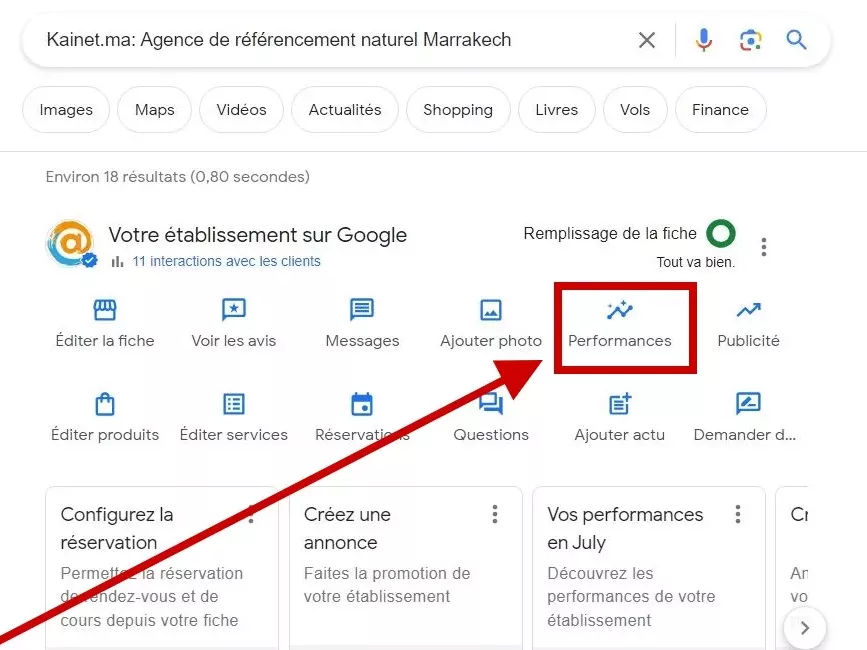Open Google Lens image search icon
The image size is (867, 650).
[750, 40]
